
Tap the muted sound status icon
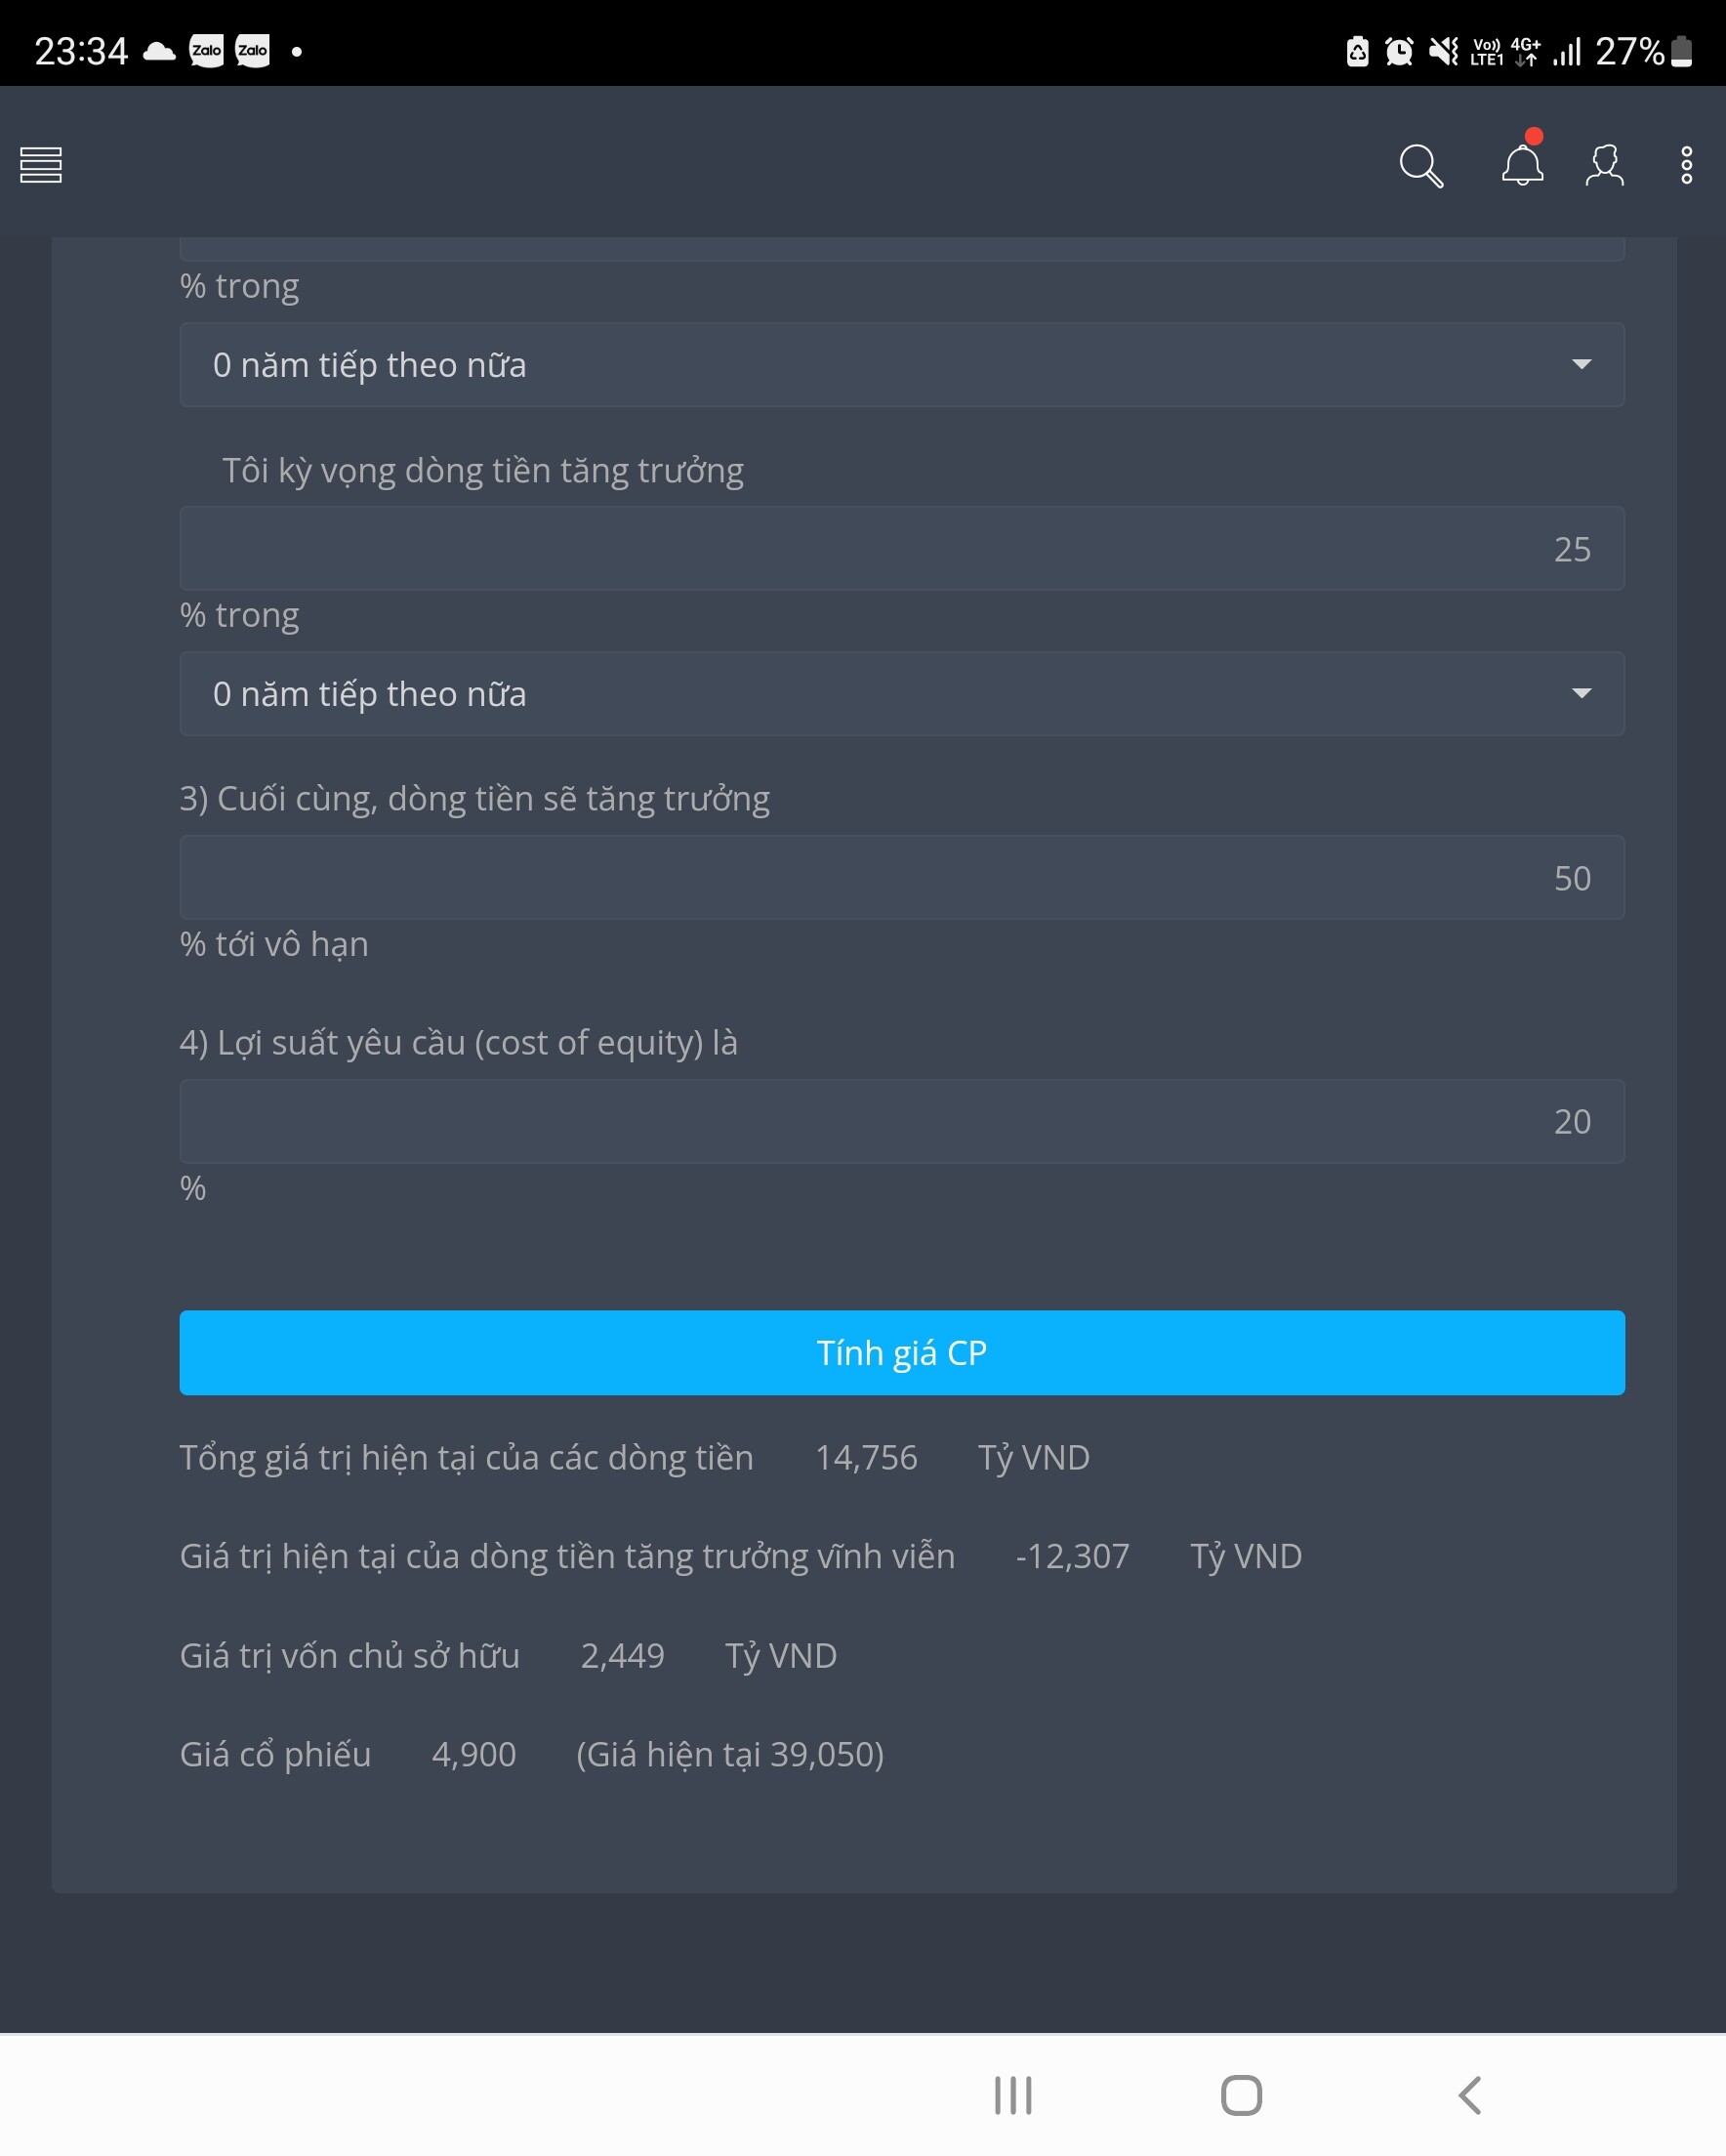tap(1443, 51)
